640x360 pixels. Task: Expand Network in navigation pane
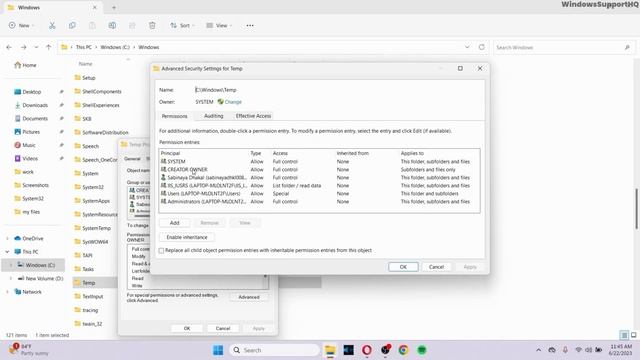(7, 292)
